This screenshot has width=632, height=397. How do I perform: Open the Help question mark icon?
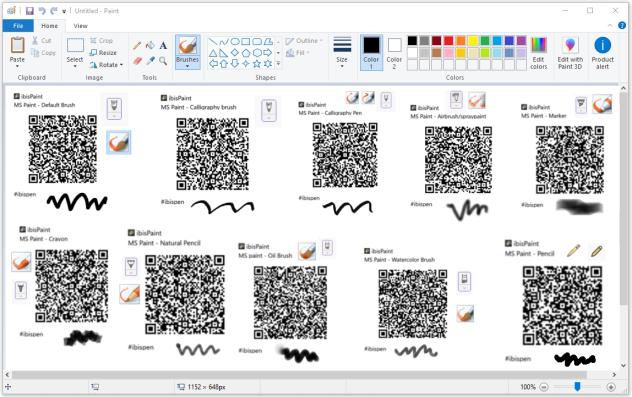click(x=622, y=25)
